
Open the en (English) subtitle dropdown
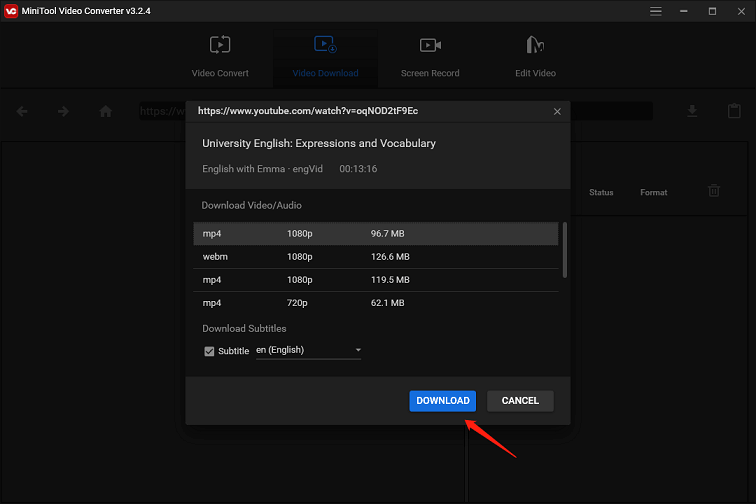309,350
